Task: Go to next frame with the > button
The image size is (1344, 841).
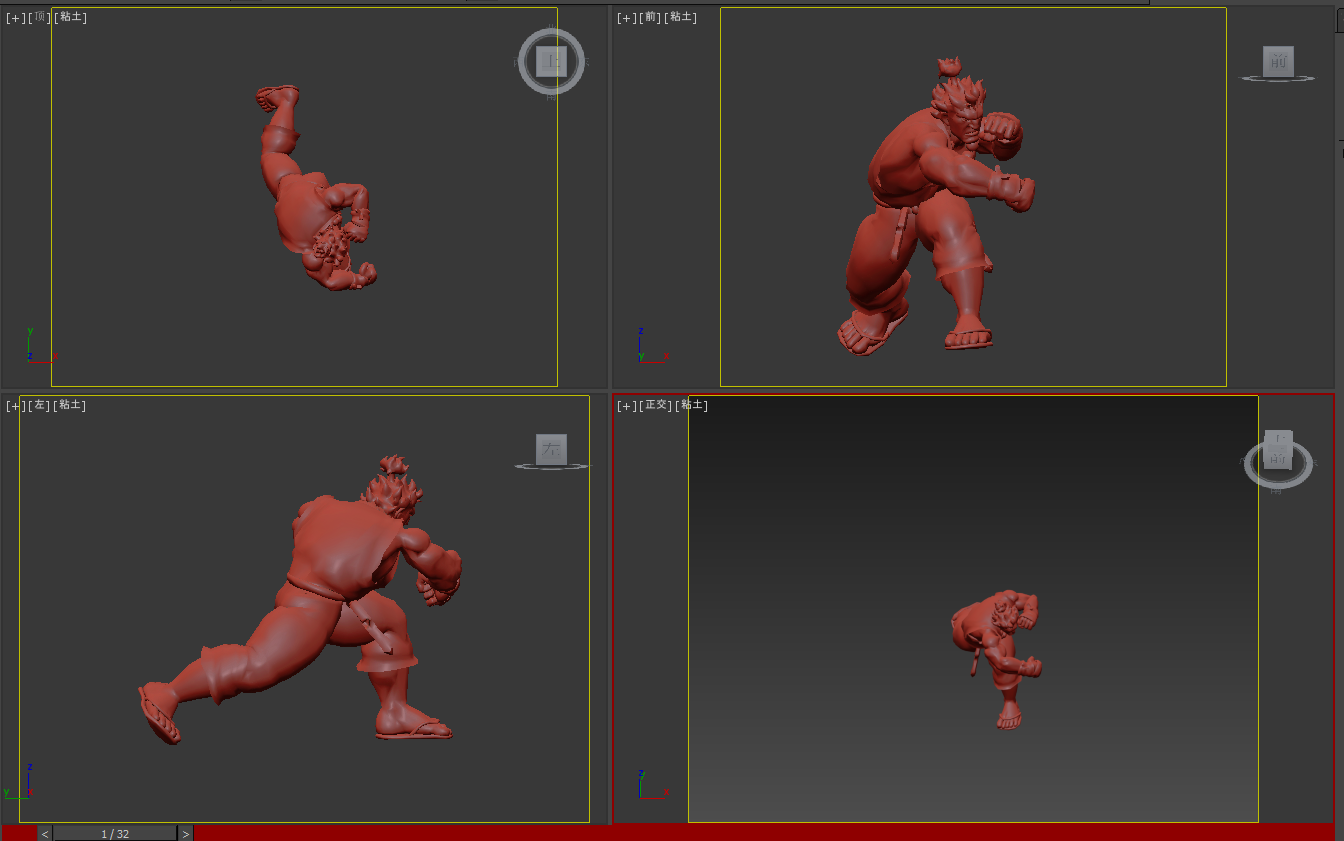Action: tap(185, 833)
